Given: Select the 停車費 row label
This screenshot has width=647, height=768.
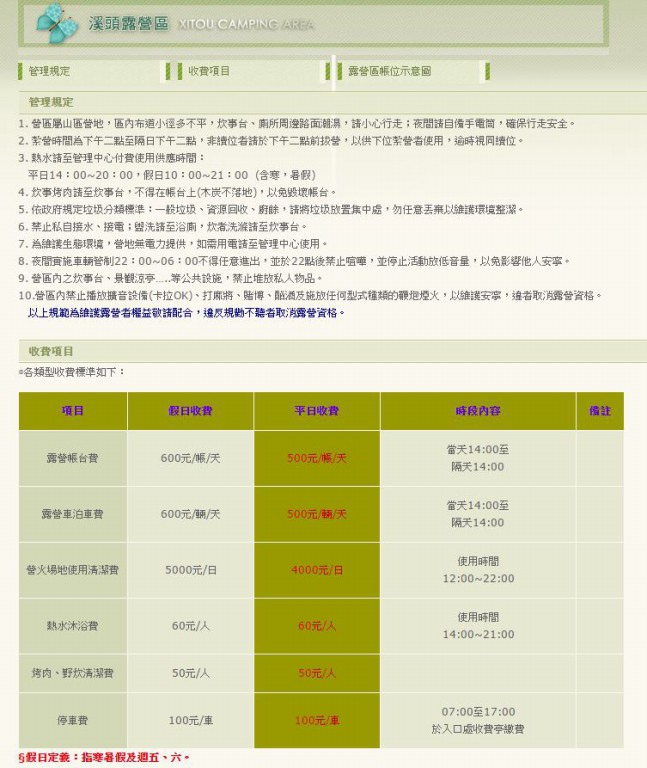Looking at the screenshot, I should tap(72, 720).
